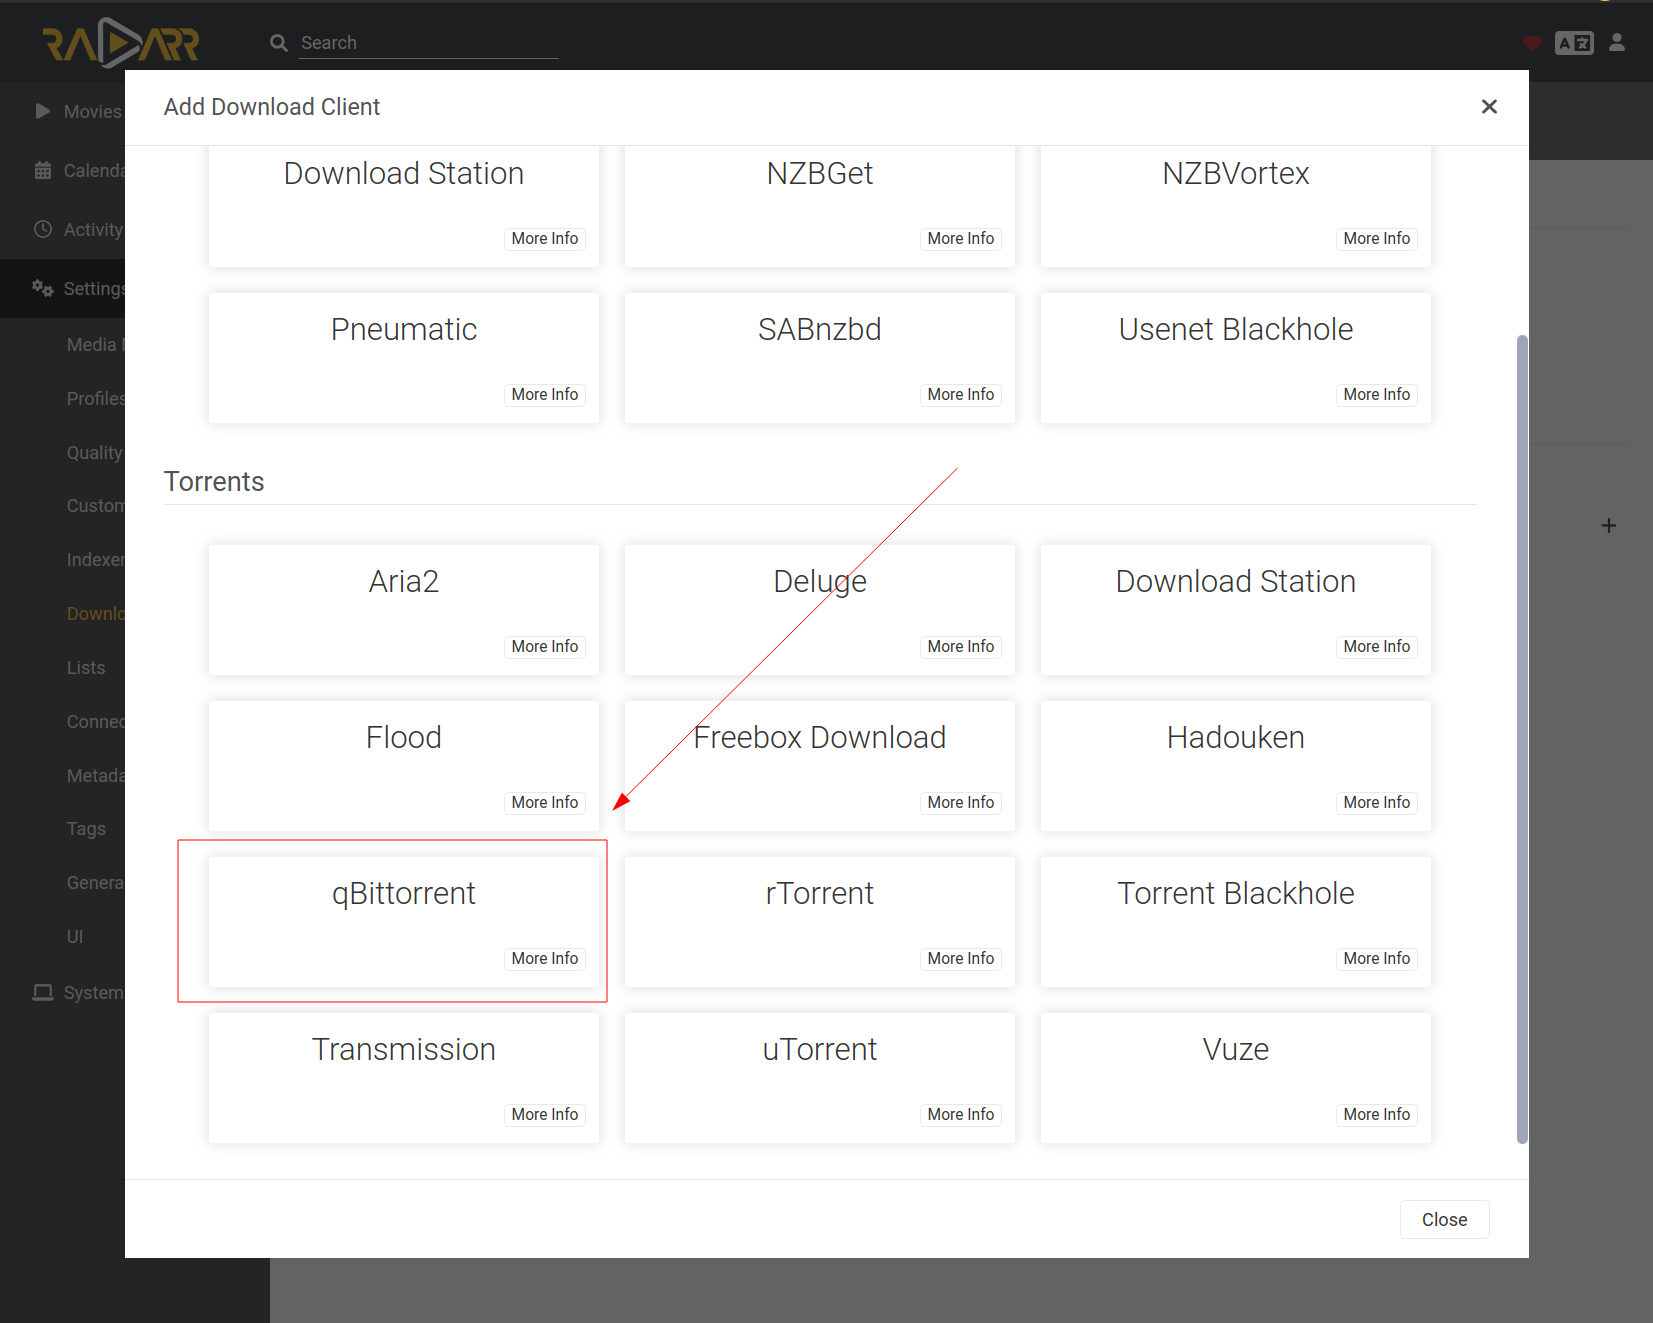Click the Calendar icon in sidebar
1653x1323 pixels.
42,170
